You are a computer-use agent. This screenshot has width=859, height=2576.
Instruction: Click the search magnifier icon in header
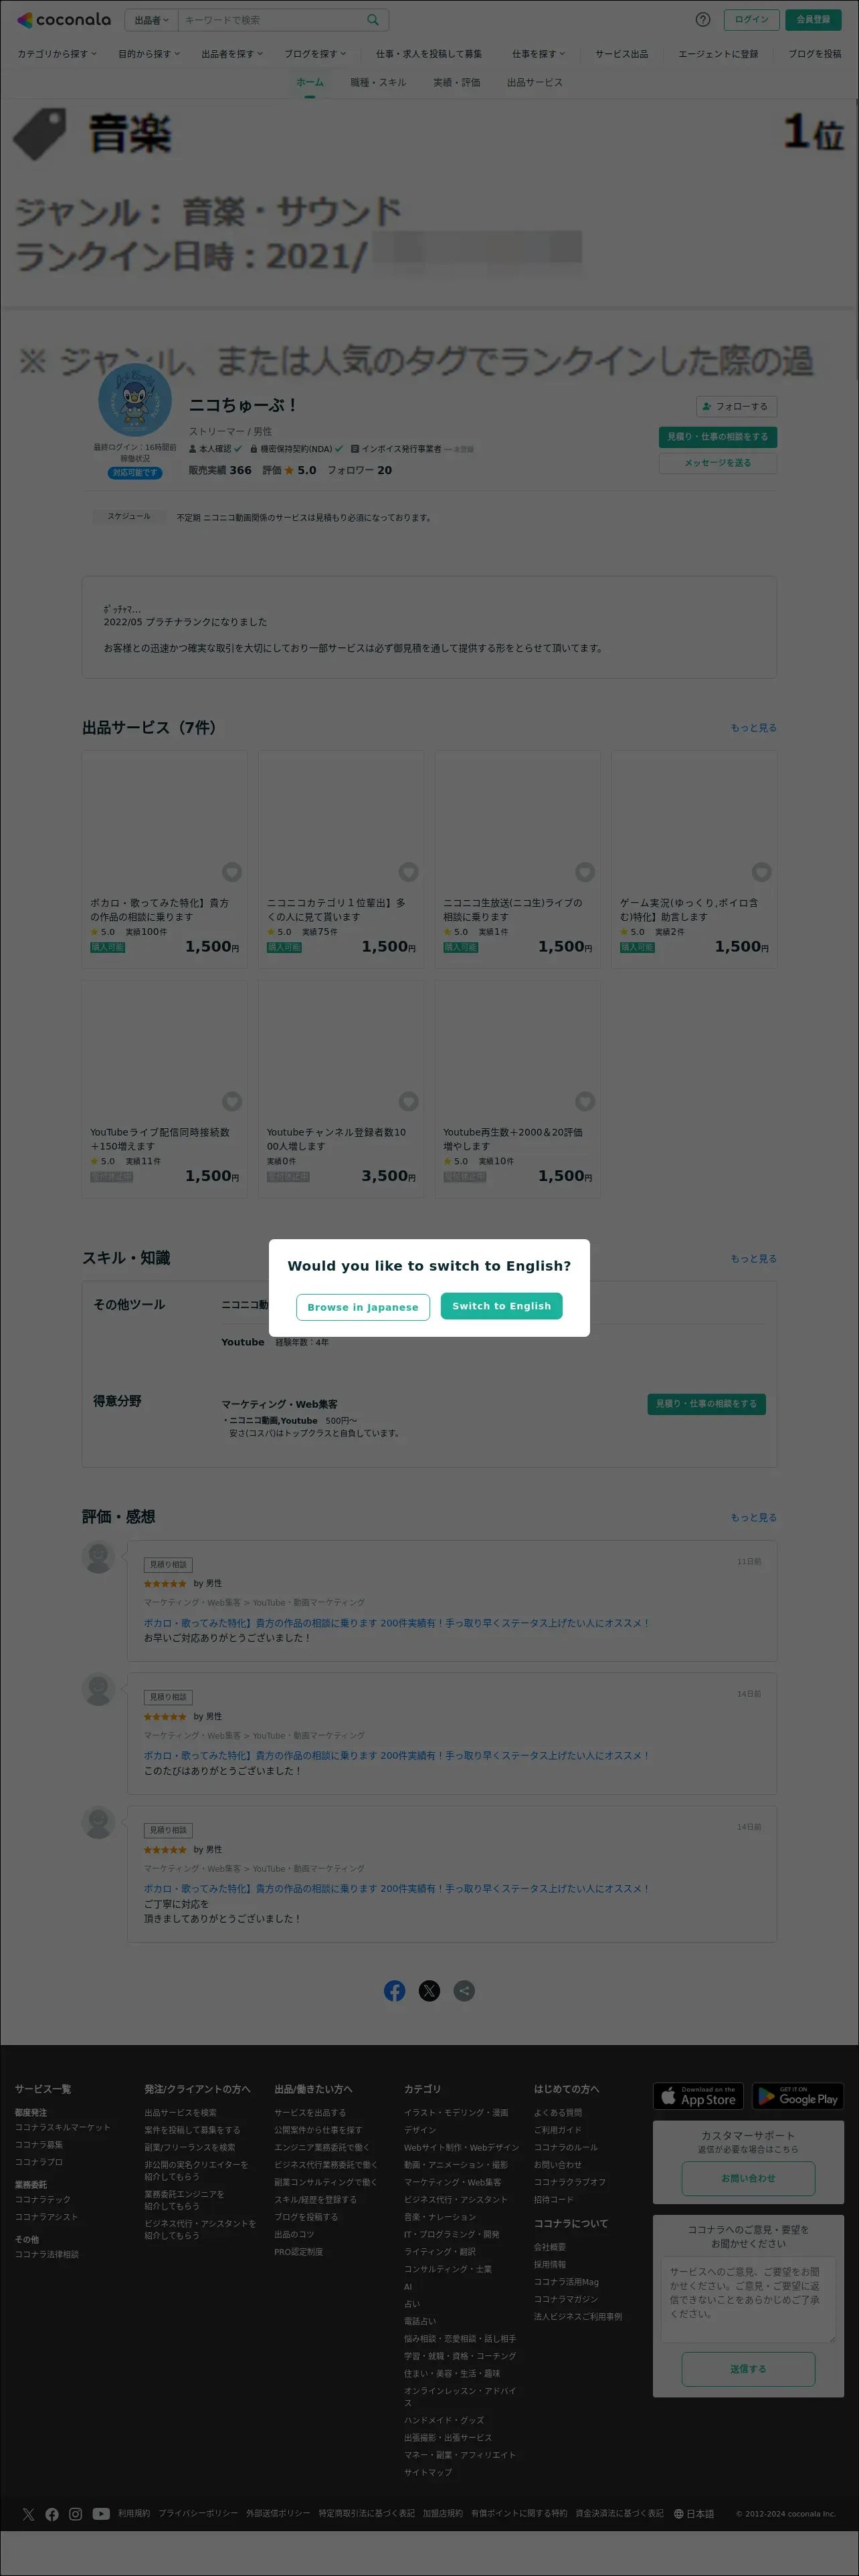pyautogui.click(x=372, y=19)
